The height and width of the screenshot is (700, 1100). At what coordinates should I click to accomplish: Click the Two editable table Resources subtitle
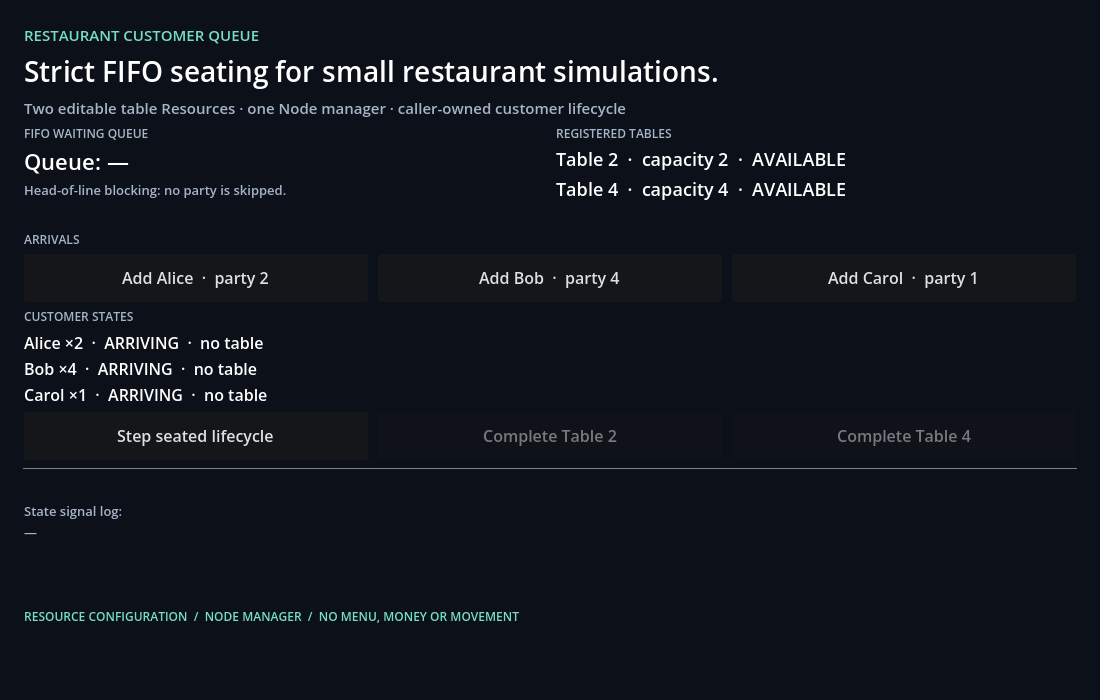[325, 109]
